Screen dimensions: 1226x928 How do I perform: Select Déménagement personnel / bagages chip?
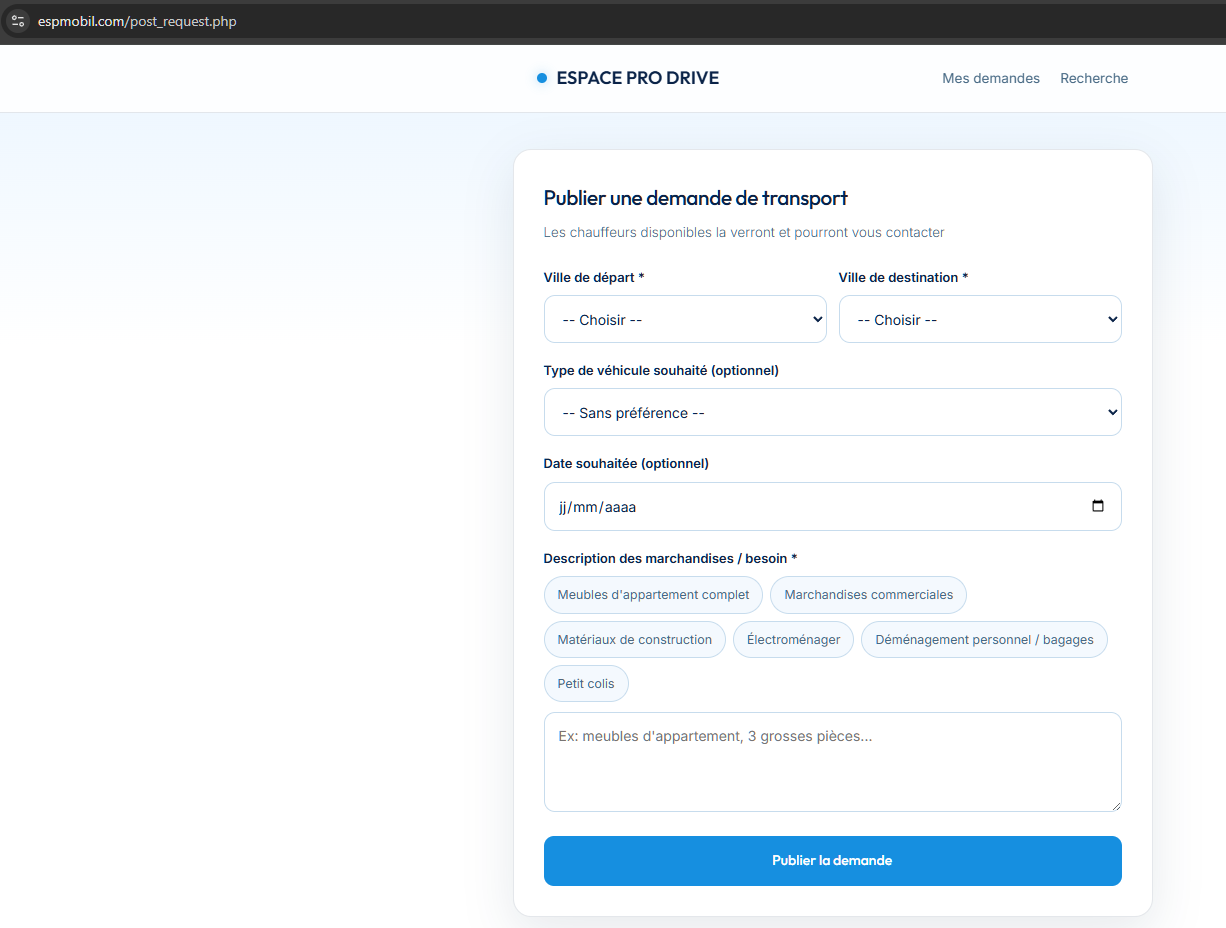(984, 640)
